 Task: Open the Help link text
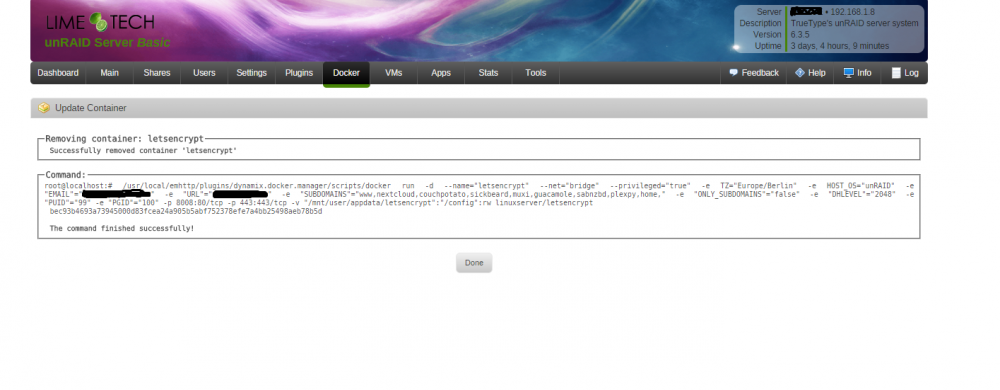pos(816,73)
